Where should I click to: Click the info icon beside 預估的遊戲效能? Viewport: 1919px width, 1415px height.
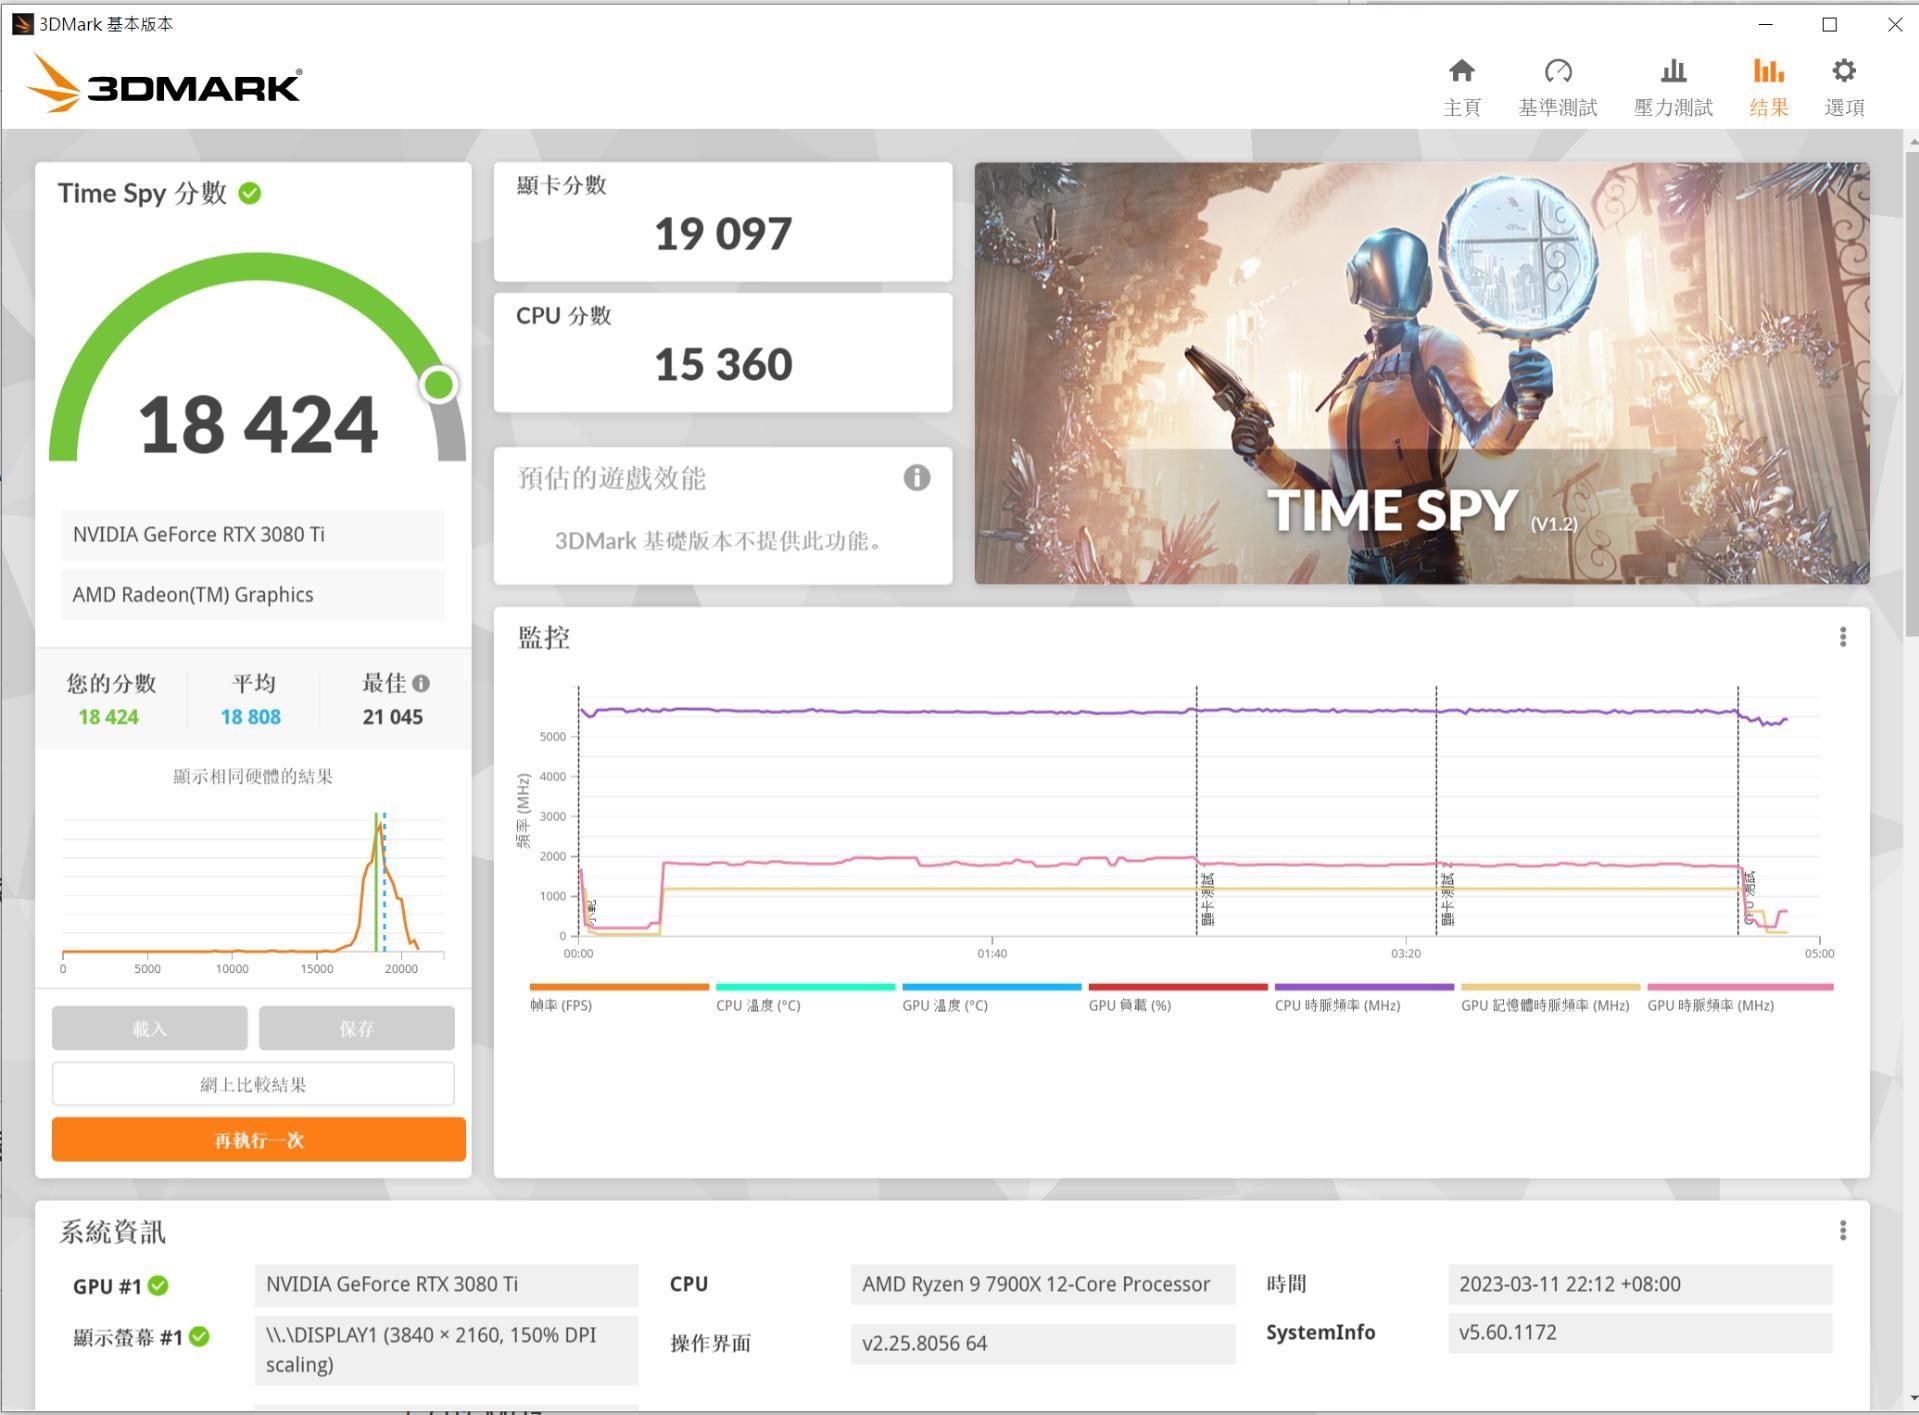[x=916, y=479]
